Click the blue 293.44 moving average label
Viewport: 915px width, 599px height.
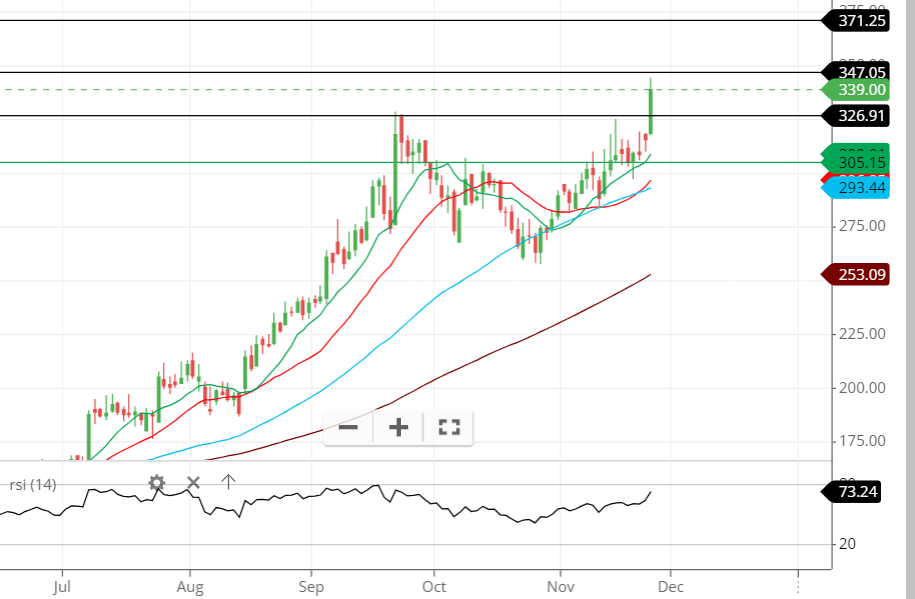point(855,188)
